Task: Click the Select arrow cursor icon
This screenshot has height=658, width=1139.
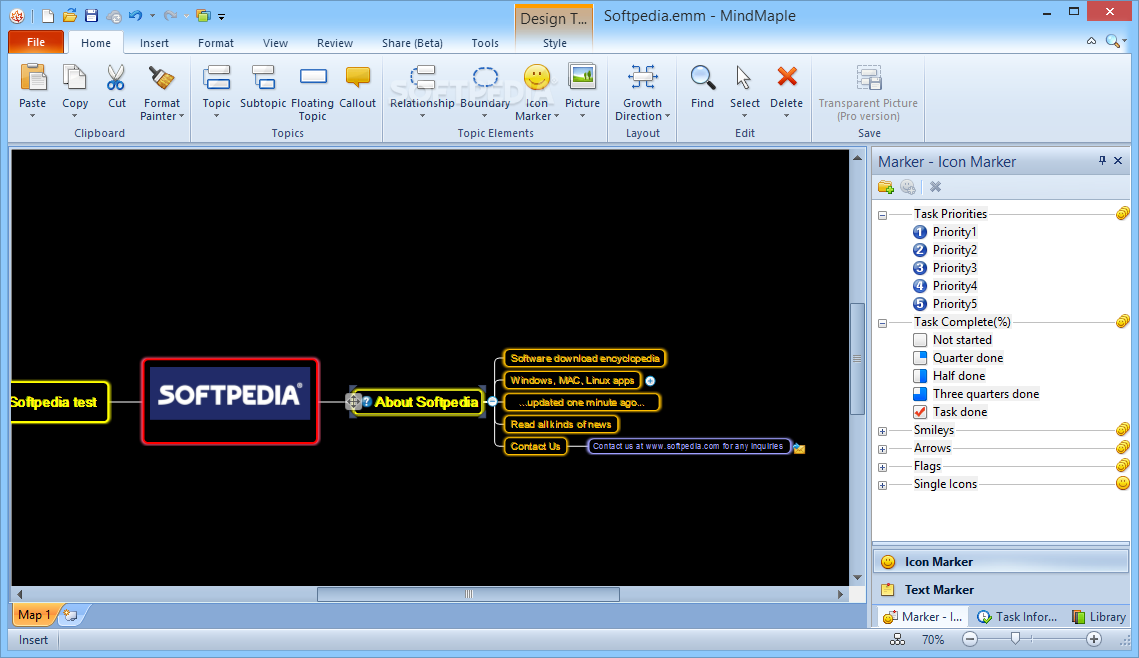Action: click(744, 78)
